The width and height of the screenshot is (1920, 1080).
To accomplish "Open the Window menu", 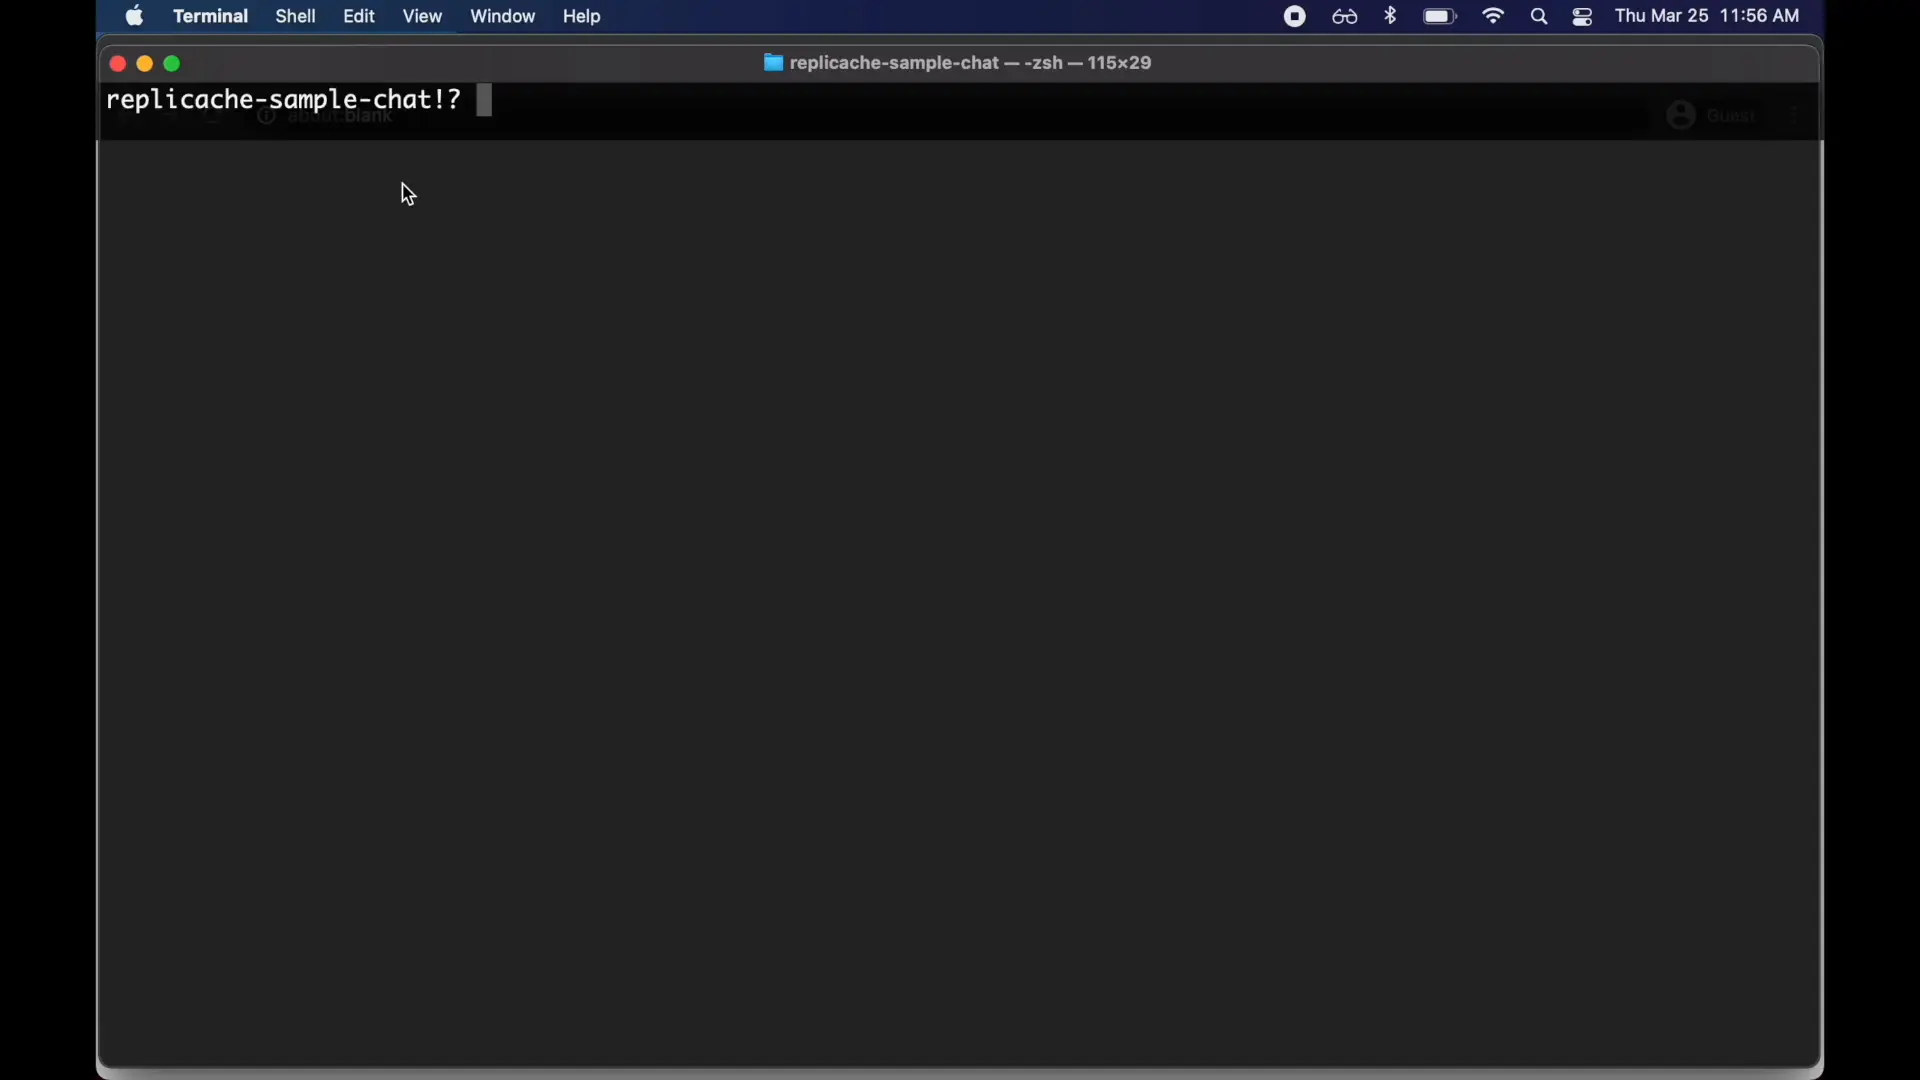I will click(503, 16).
